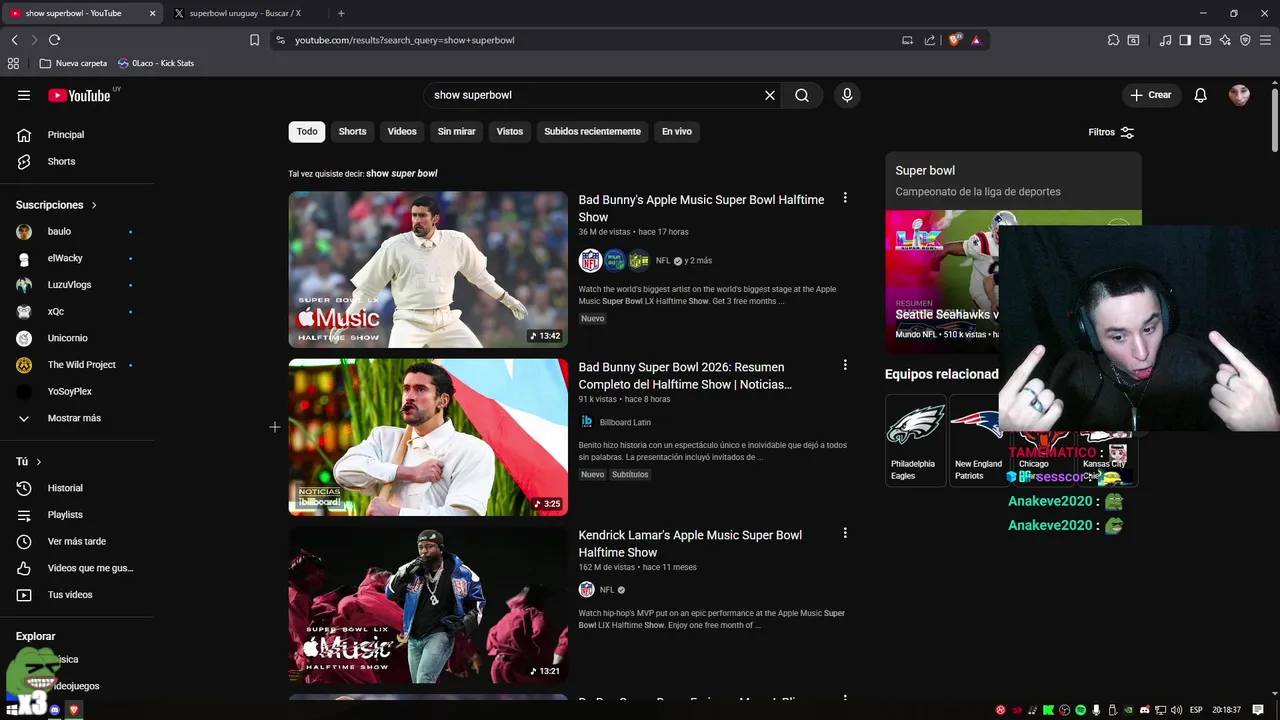Open NFL channel avatar under Kendrick Lamar video

pyautogui.click(x=587, y=590)
